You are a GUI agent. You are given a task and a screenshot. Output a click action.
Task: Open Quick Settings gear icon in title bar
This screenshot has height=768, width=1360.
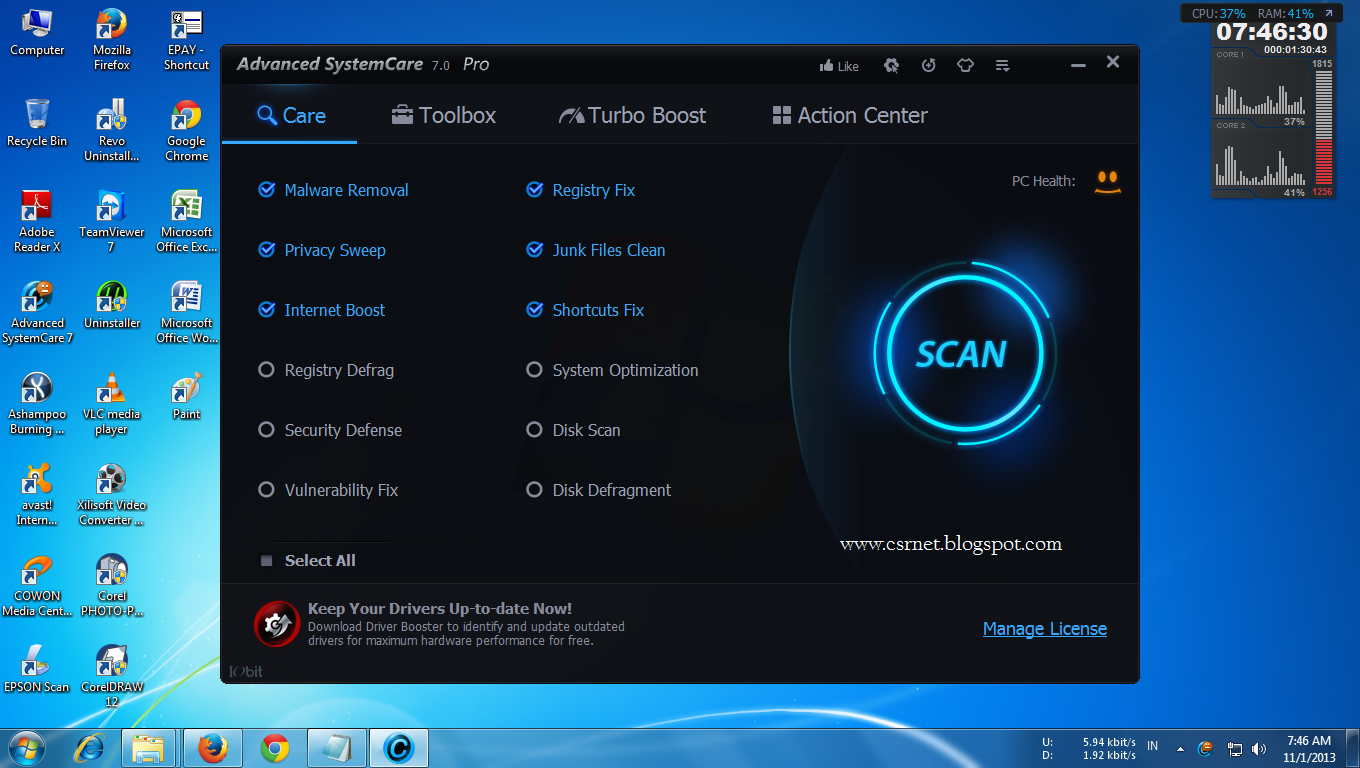pos(891,65)
